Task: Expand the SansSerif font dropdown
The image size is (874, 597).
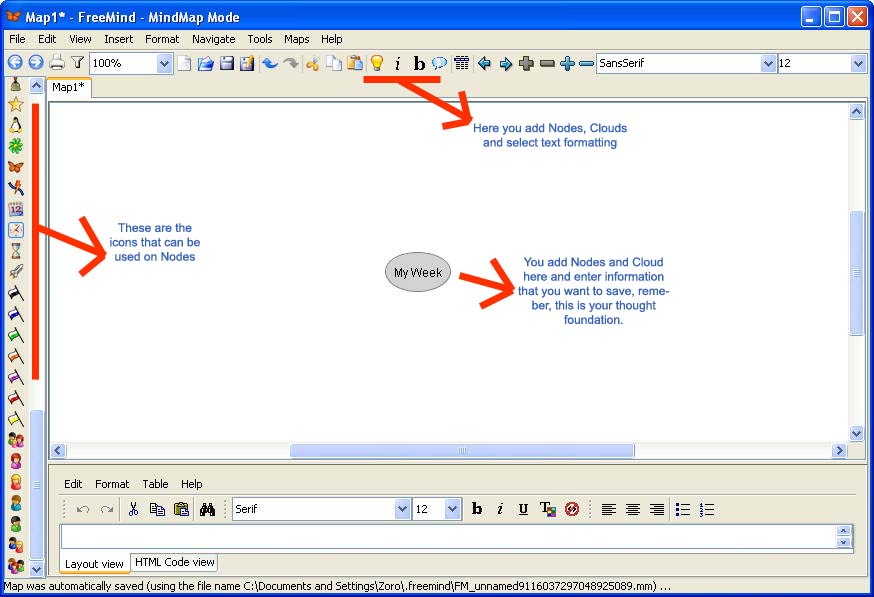Action: (768, 63)
